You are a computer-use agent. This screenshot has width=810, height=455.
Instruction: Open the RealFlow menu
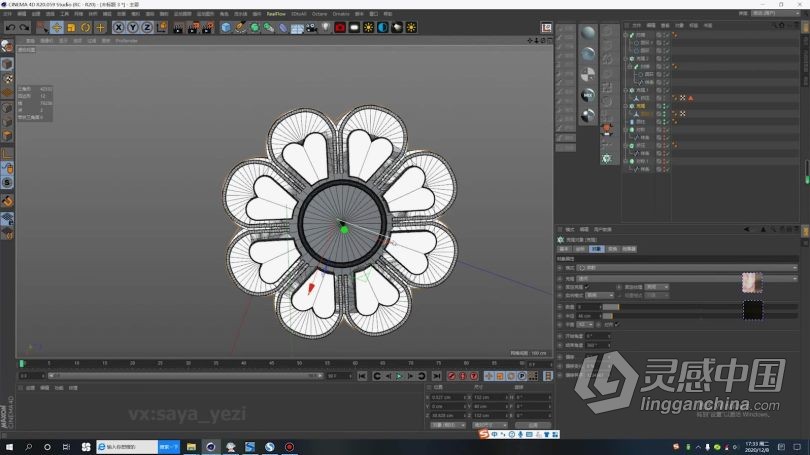pyautogui.click(x=276, y=14)
